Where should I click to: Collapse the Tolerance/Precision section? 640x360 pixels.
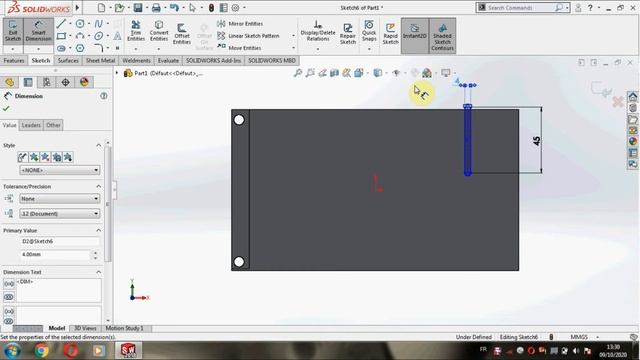click(98, 187)
